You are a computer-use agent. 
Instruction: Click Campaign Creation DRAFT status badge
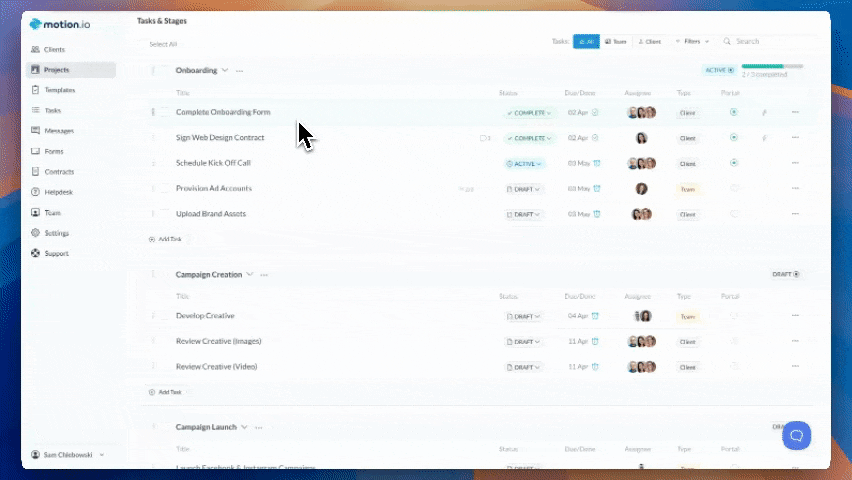click(786, 275)
